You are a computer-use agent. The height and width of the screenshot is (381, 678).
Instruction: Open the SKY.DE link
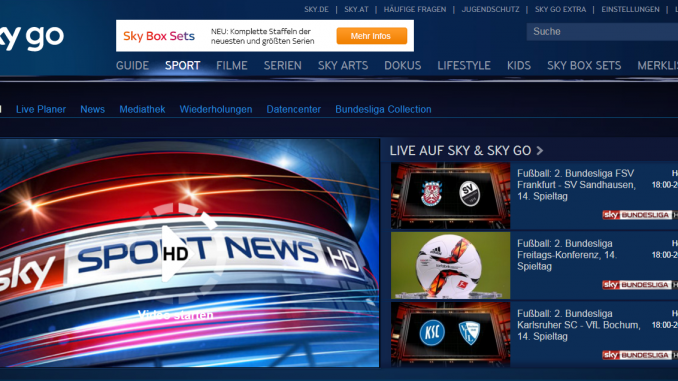coord(316,9)
